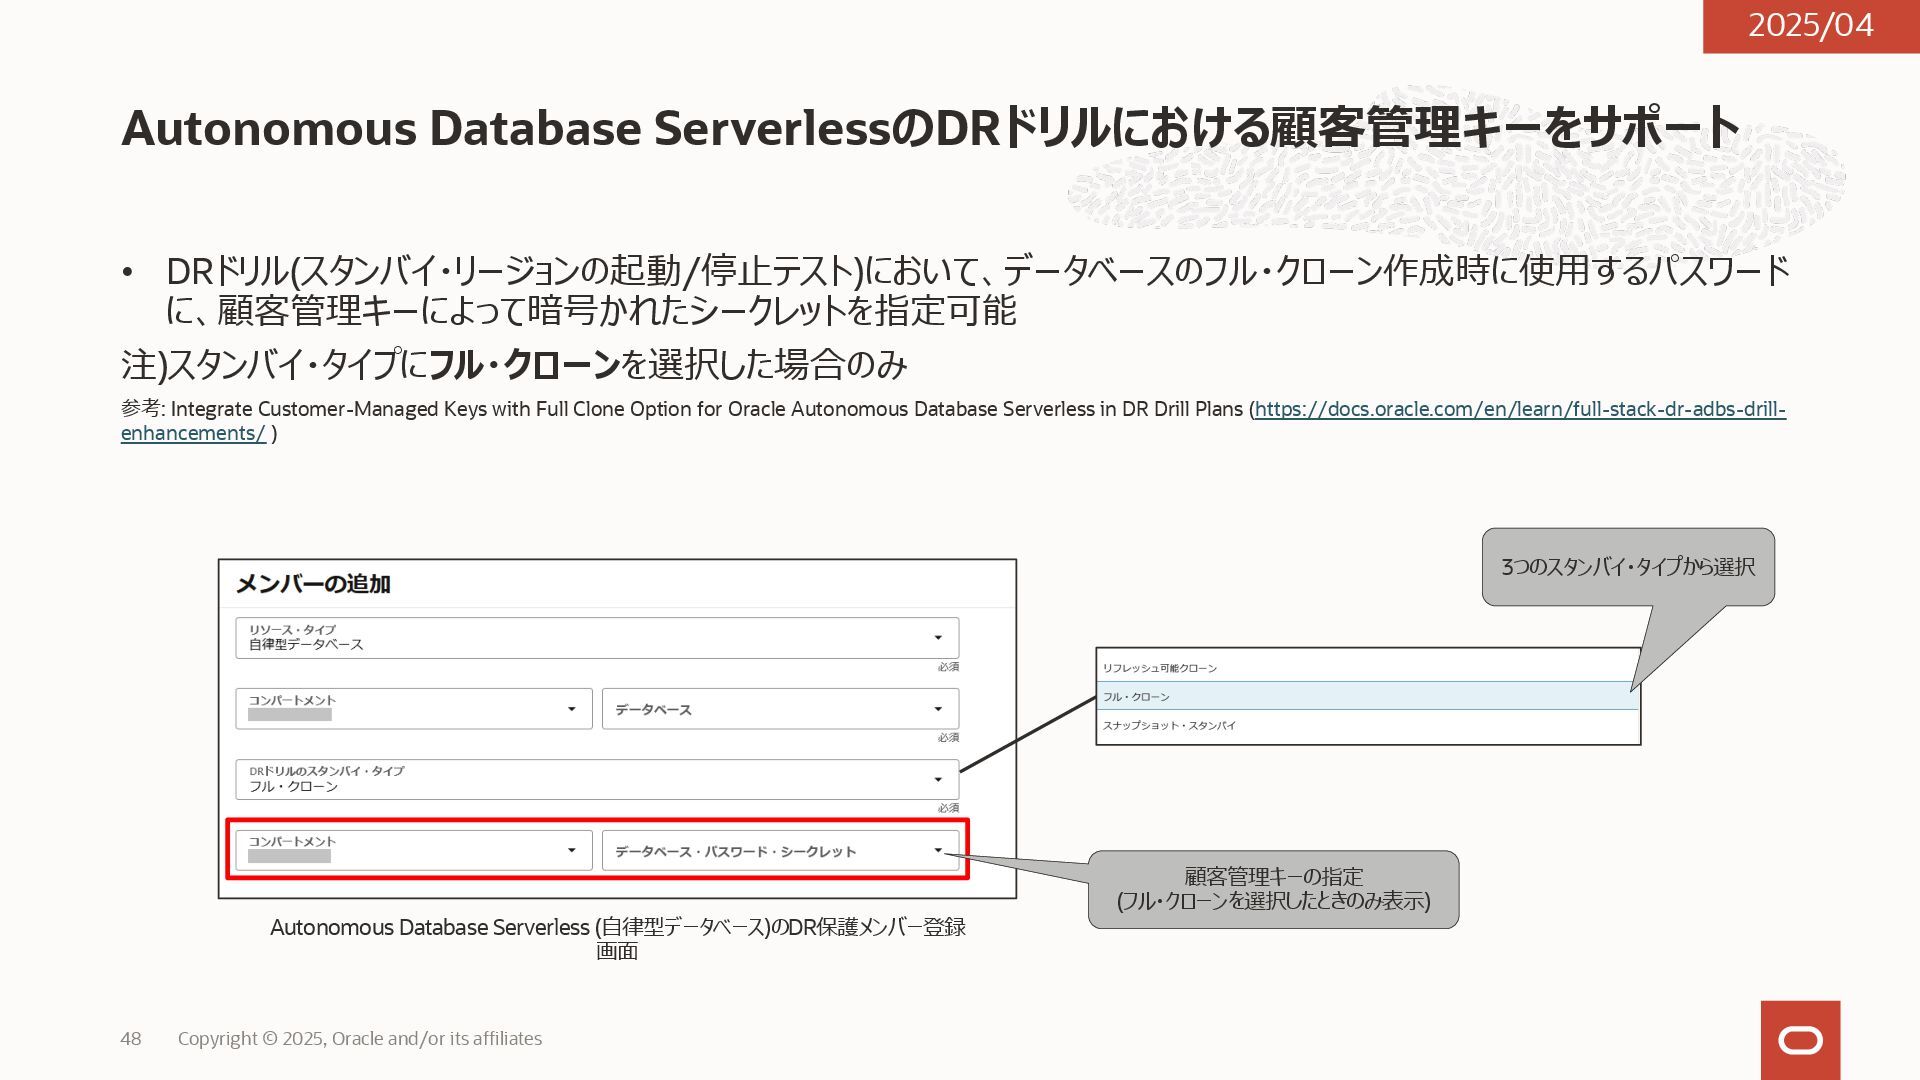Select the フル・クローン option in the list

tap(1368, 696)
